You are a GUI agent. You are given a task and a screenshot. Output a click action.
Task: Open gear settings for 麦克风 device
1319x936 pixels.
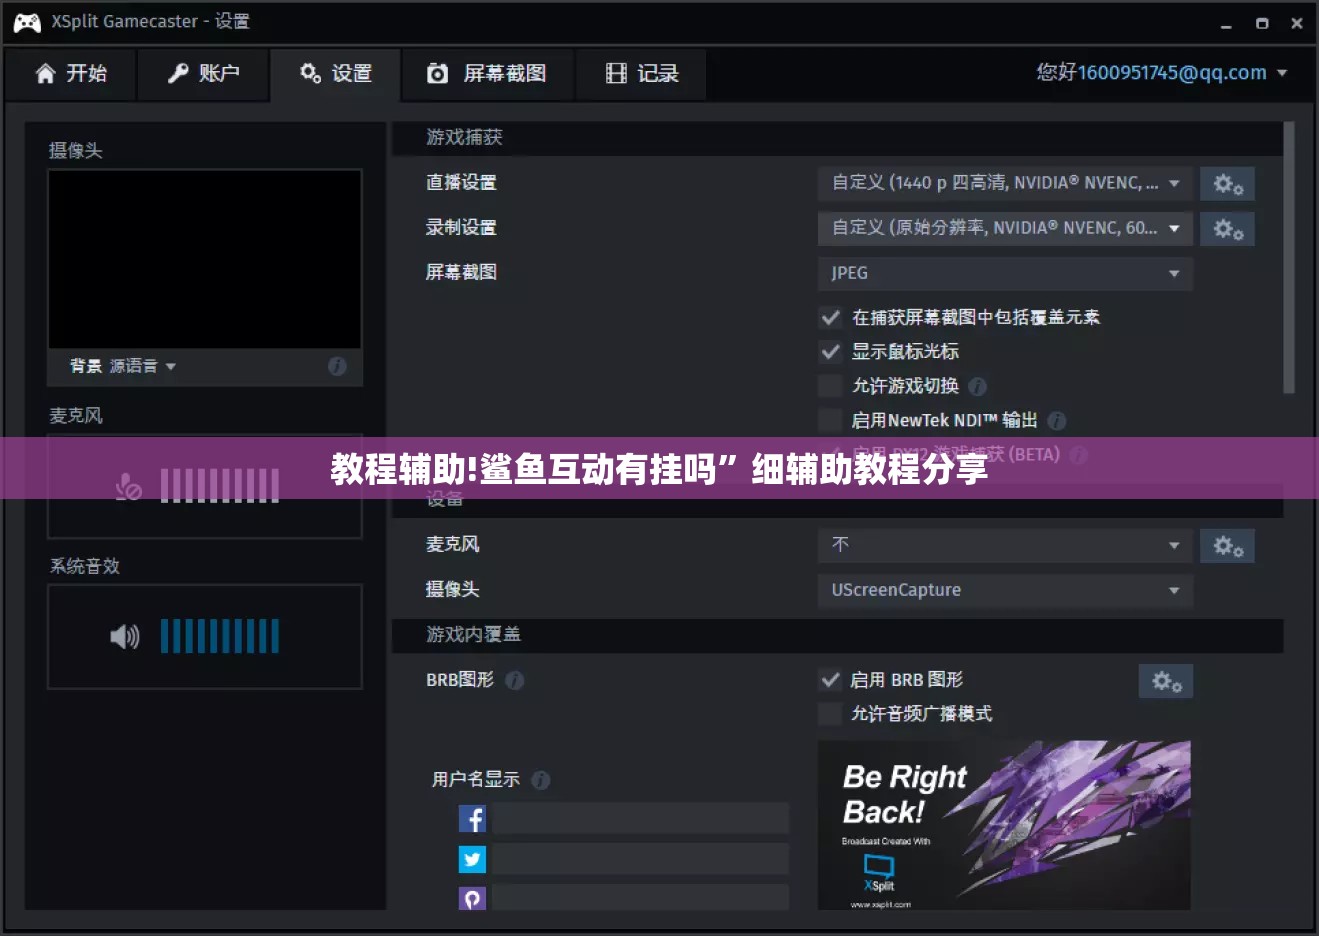pos(1227,546)
